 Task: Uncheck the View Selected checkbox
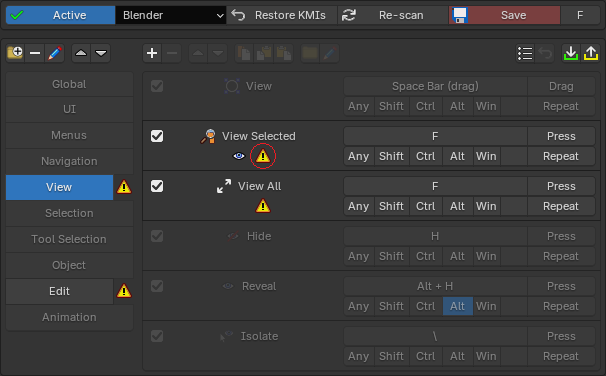[x=157, y=136]
